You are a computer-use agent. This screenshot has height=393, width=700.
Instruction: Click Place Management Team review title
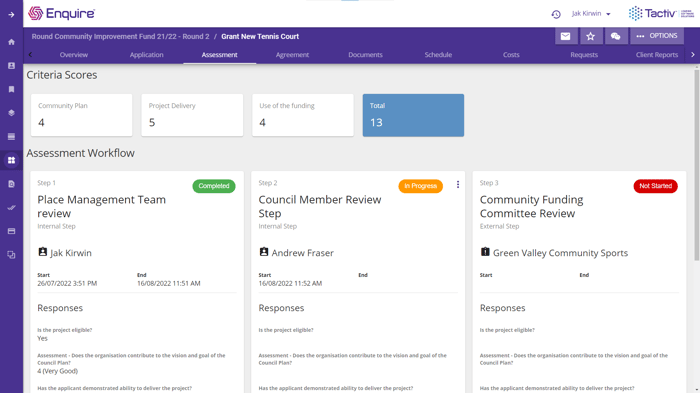[x=101, y=206]
